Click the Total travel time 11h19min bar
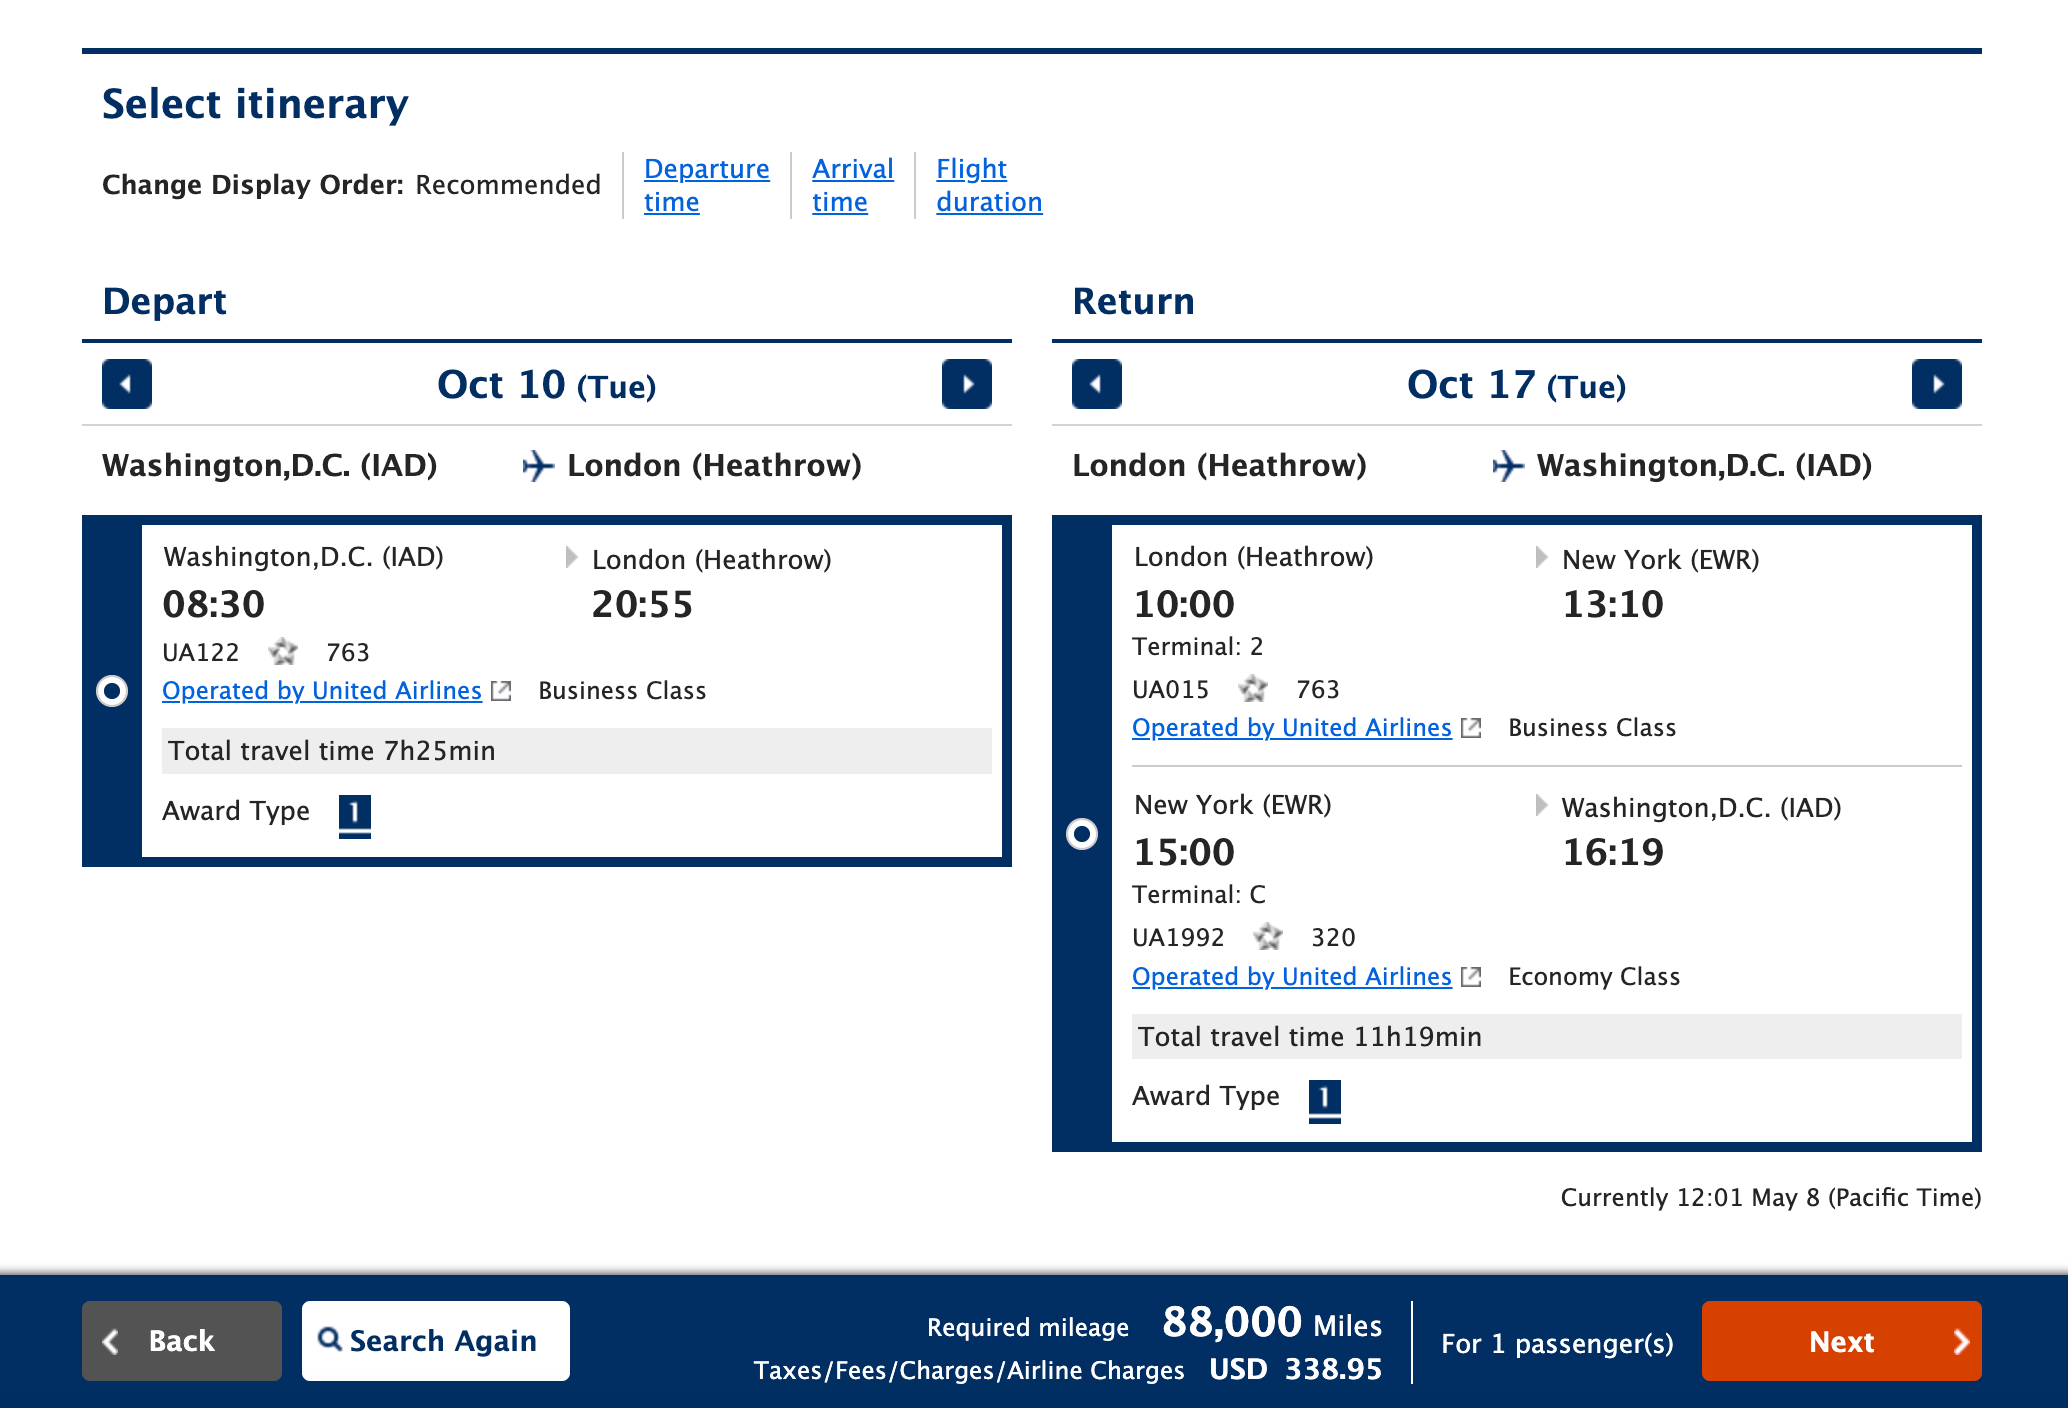The width and height of the screenshot is (2068, 1408). (x=1547, y=1037)
